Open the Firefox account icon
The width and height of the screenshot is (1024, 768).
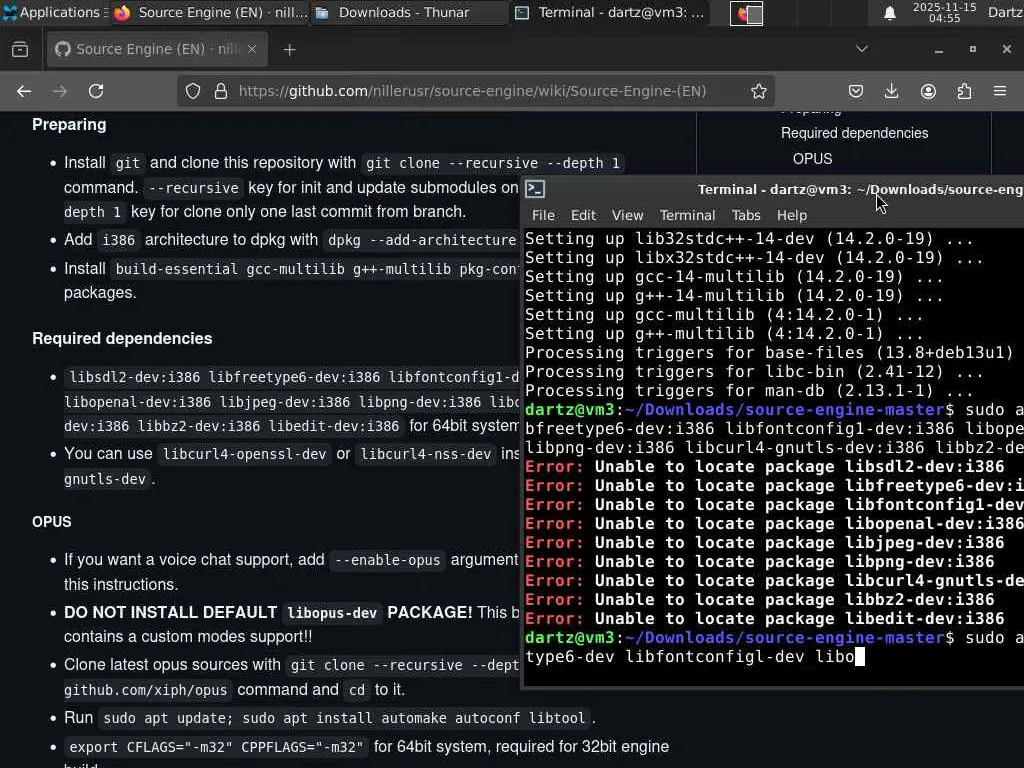tap(928, 91)
